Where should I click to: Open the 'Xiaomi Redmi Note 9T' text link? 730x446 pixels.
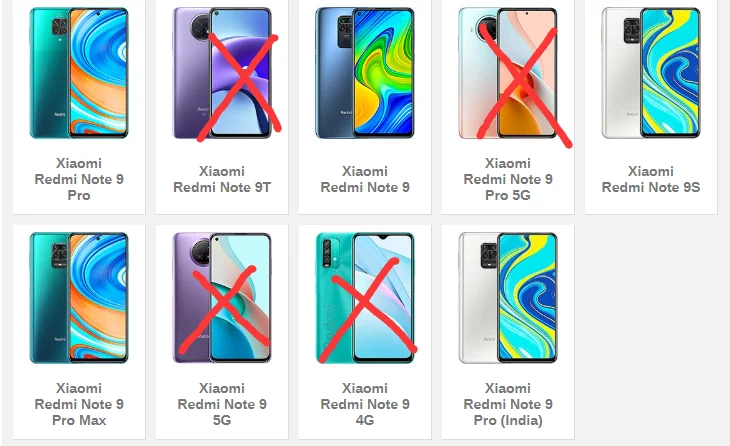pos(222,179)
